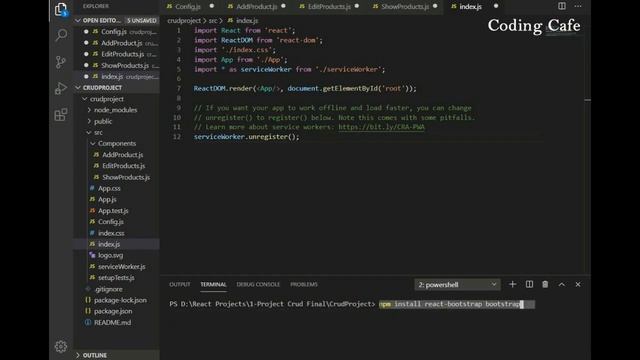The image size is (640, 360).
Task: Create a new terminal with plus icon
Action: 512,284
